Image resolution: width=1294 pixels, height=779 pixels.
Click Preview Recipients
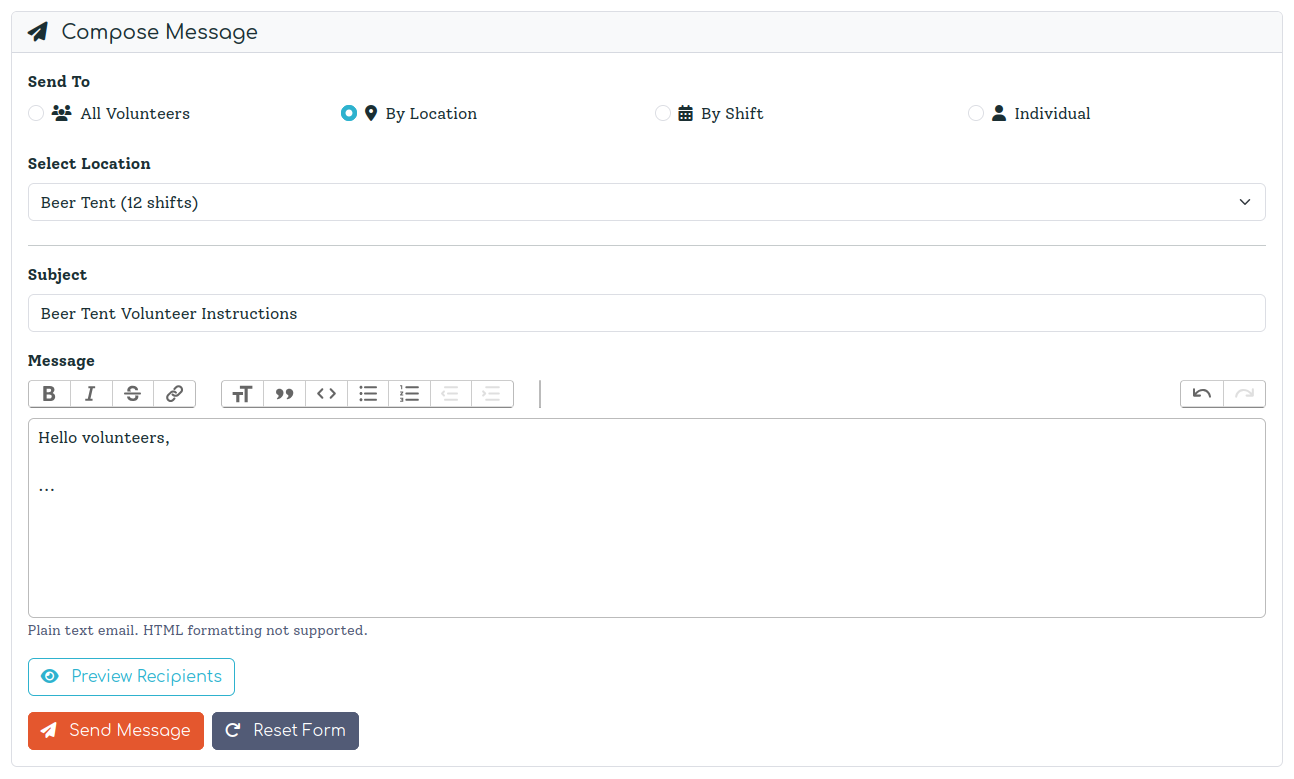131,676
